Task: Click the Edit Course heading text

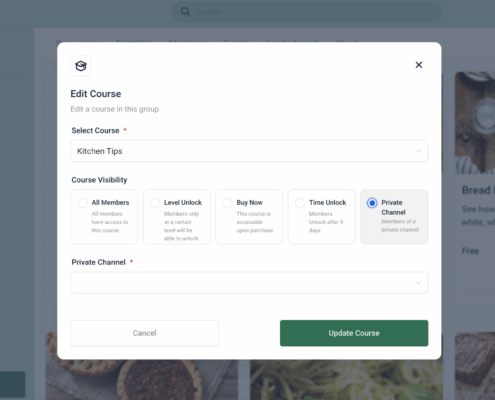Action: pyautogui.click(x=96, y=94)
